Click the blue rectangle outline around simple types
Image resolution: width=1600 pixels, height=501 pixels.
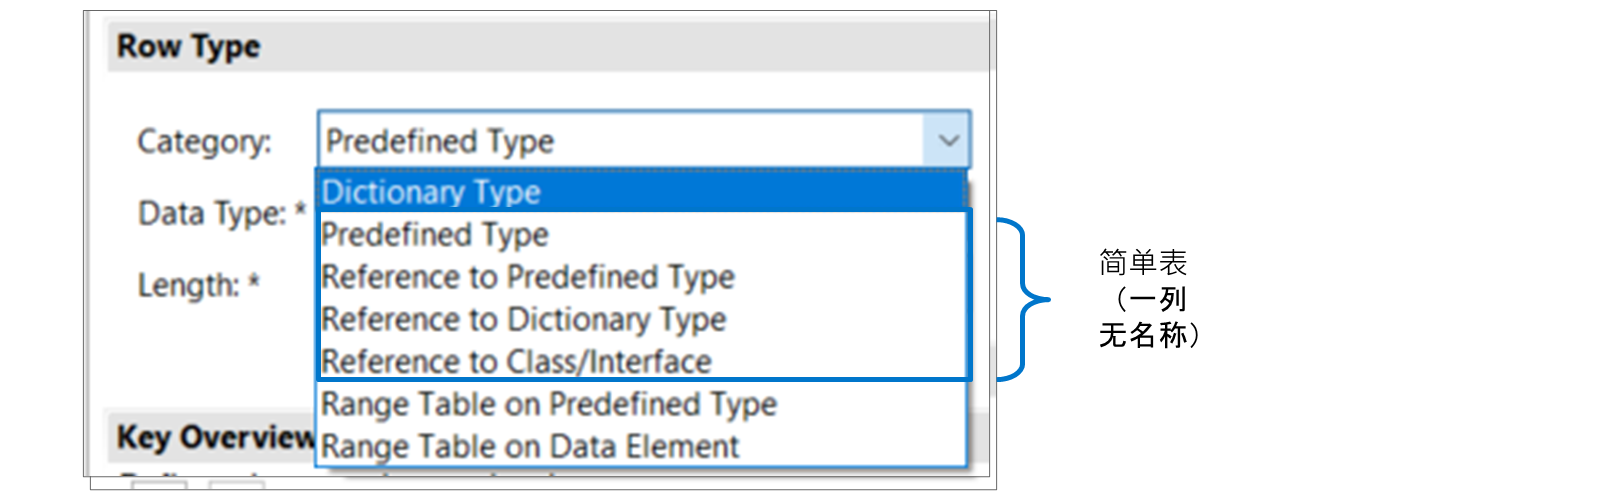click(x=644, y=295)
